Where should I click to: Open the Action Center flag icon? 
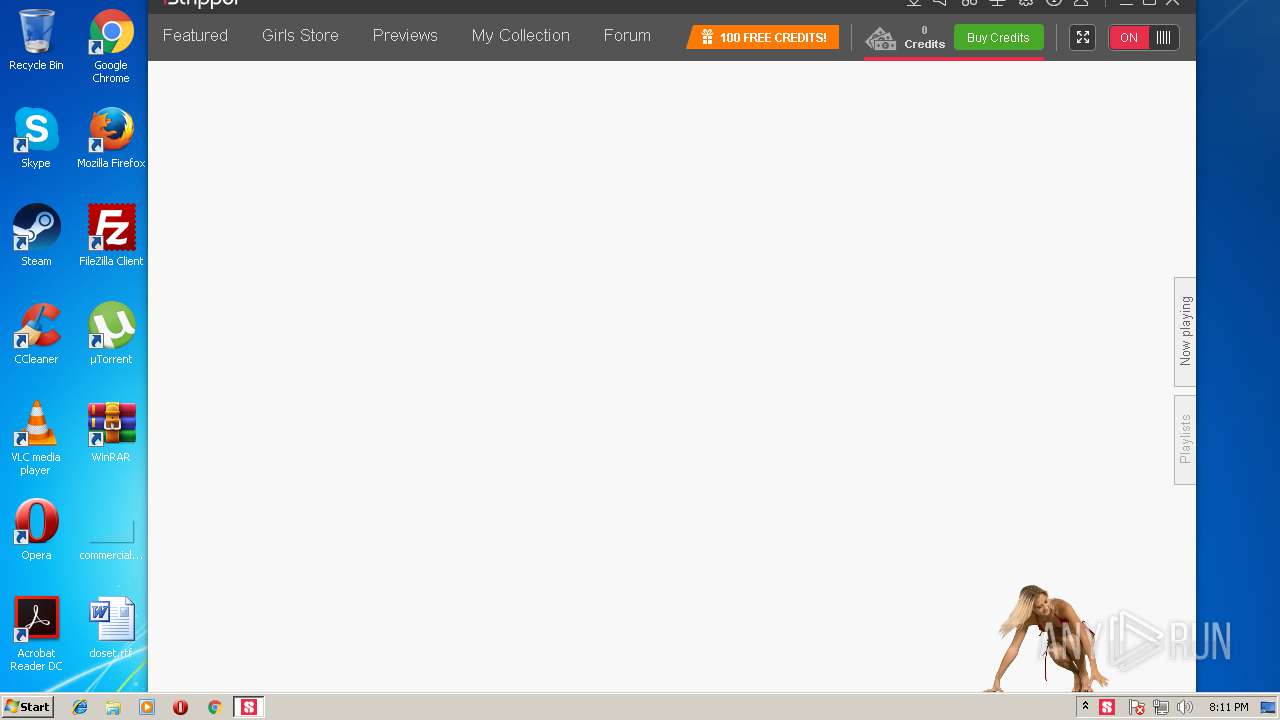[1137, 707]
